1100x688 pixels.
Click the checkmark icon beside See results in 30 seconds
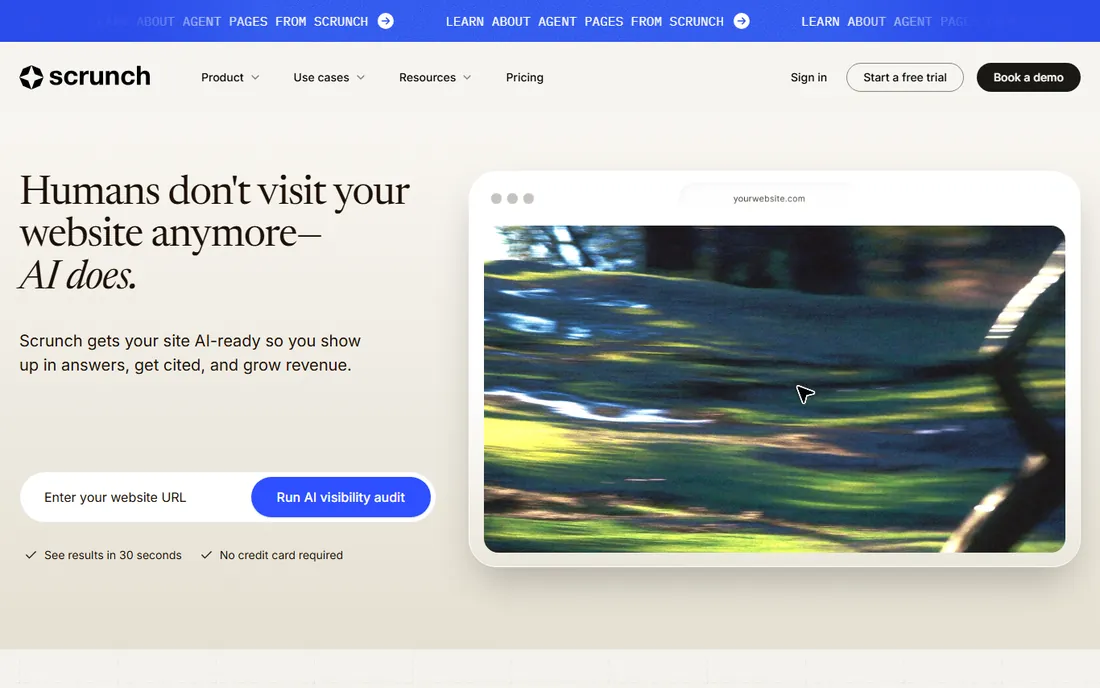(x=31, y=555)
